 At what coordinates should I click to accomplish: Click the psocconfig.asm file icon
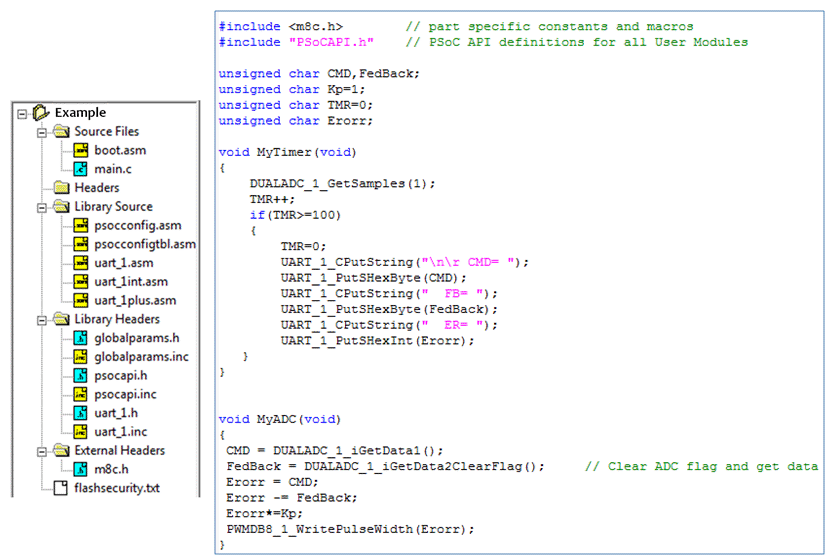pos(82,225)
